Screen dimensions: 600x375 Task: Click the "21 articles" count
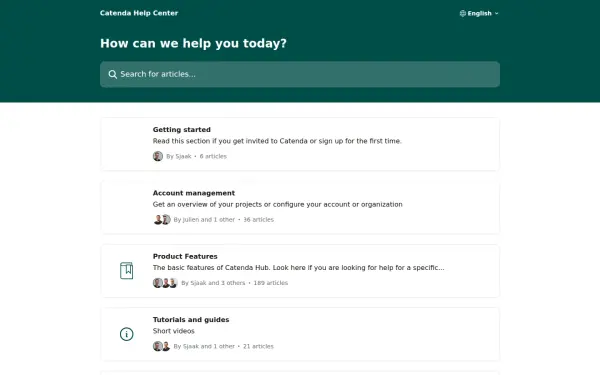(x=258, y=346)
